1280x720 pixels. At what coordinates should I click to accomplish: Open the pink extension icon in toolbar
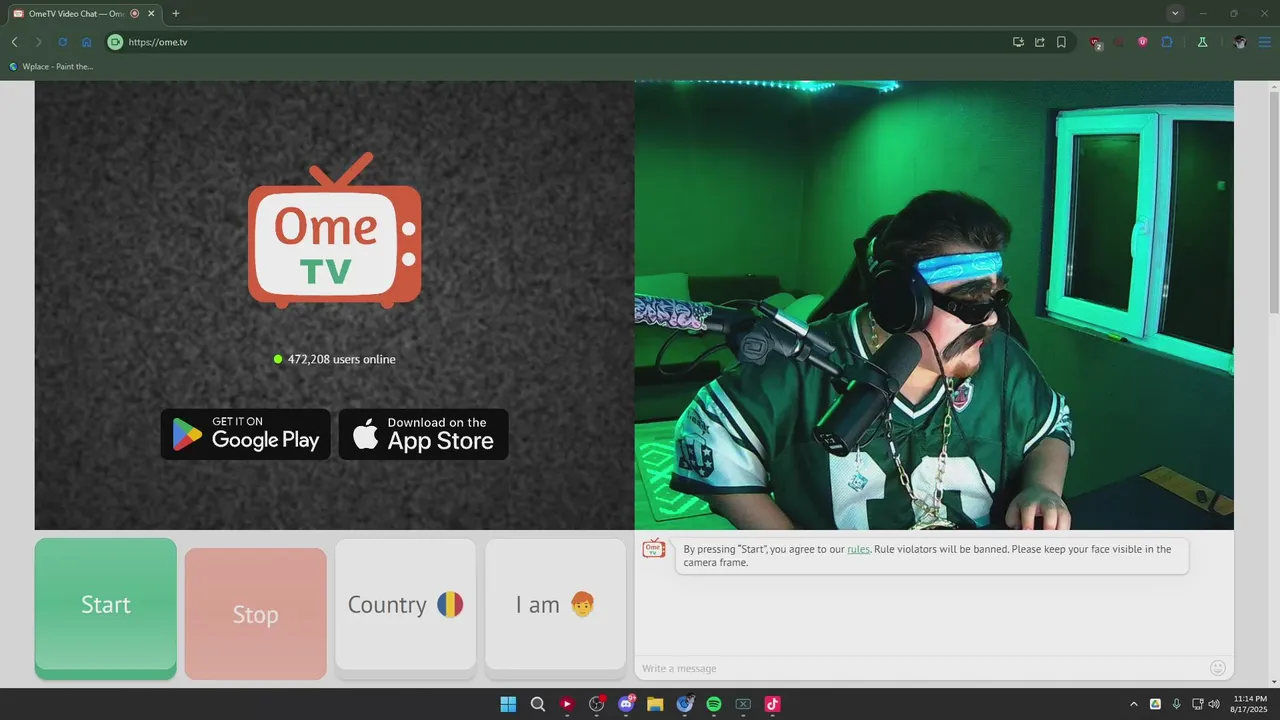point(1142,42)
